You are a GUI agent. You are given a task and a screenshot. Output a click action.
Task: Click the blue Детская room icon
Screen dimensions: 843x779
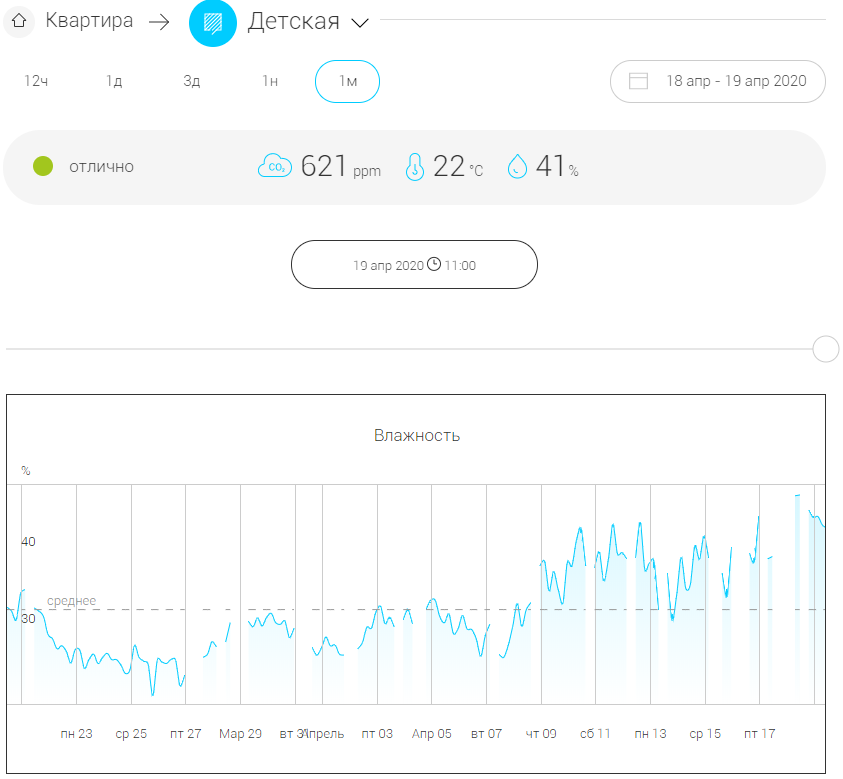point(212,22)
